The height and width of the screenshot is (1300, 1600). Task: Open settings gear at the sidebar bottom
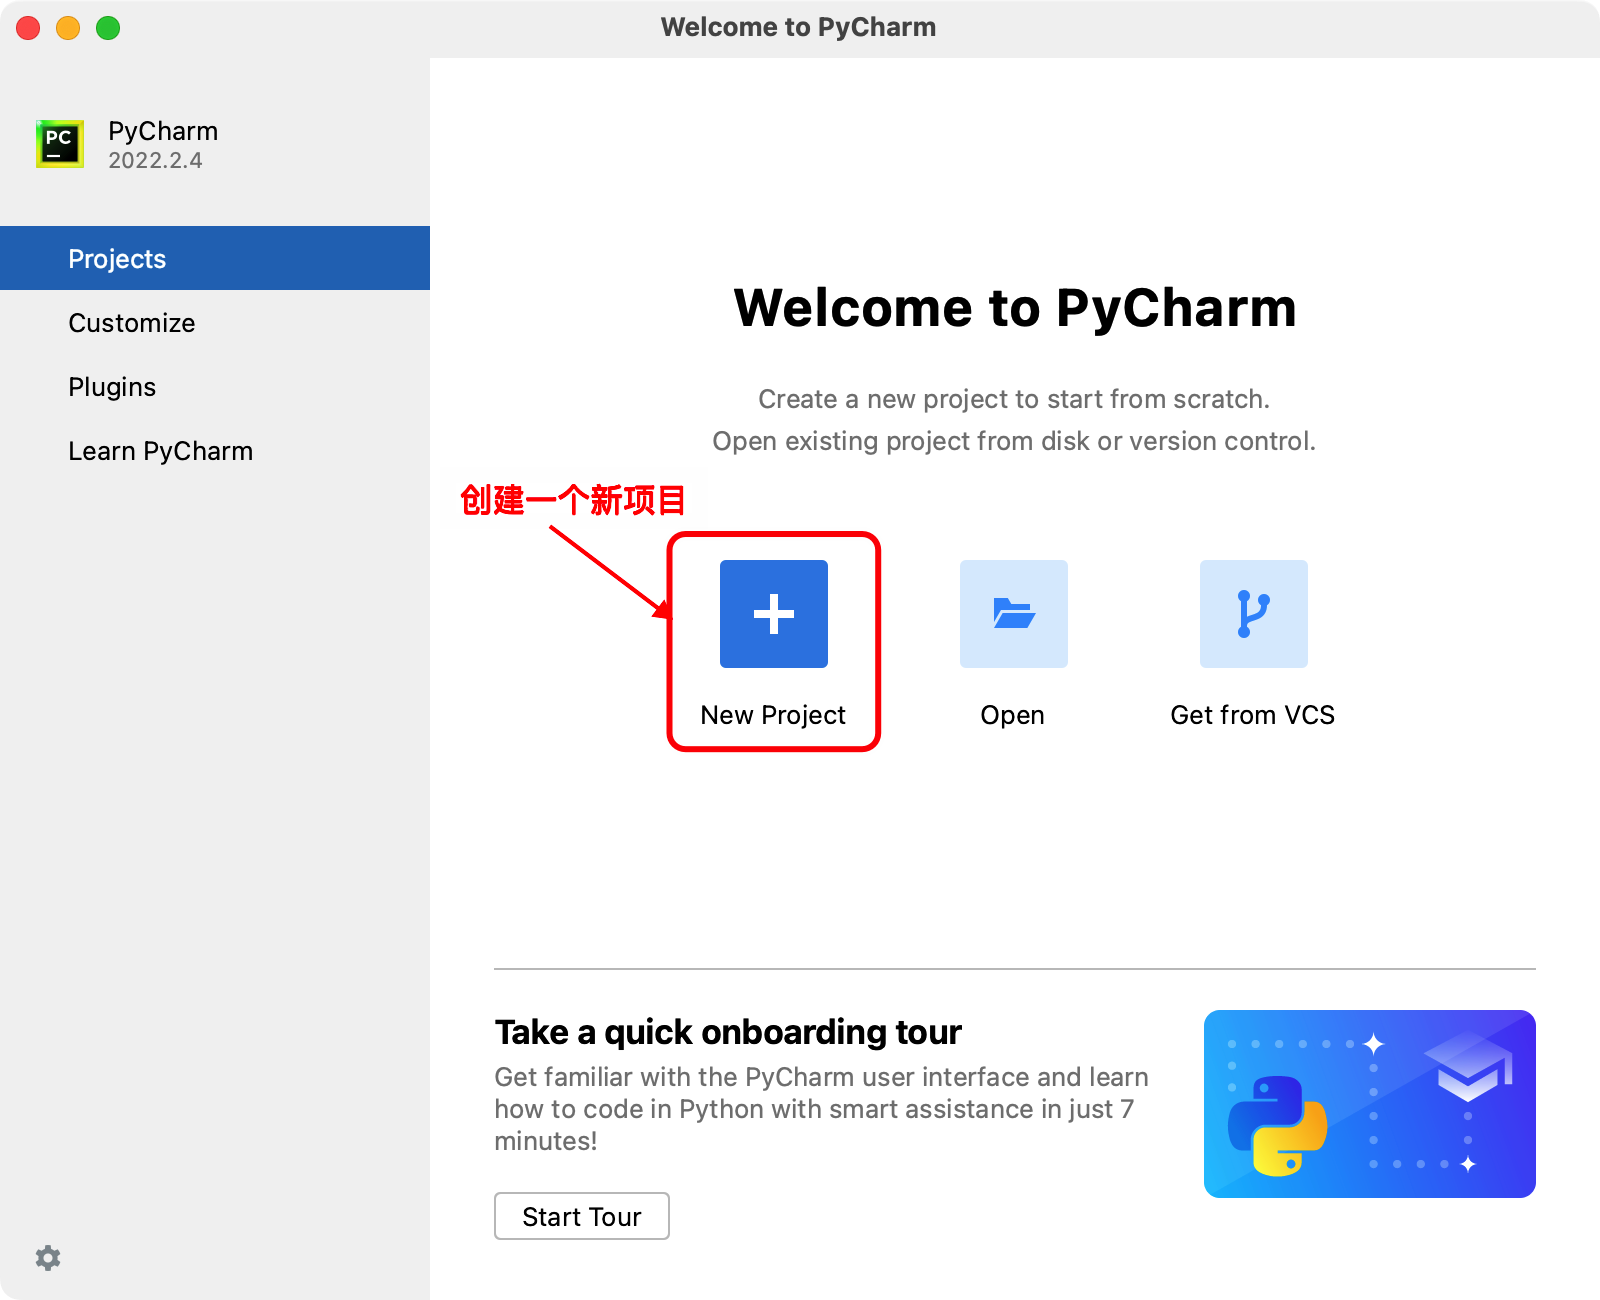tap(48, 1257)
